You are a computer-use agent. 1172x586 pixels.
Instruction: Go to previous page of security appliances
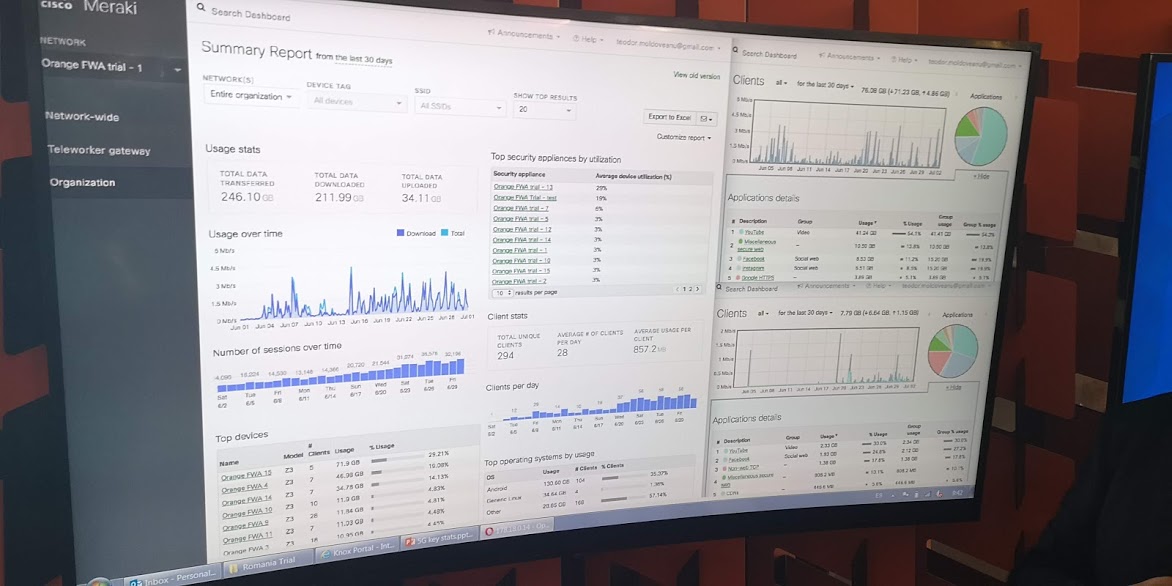(678, 289)
